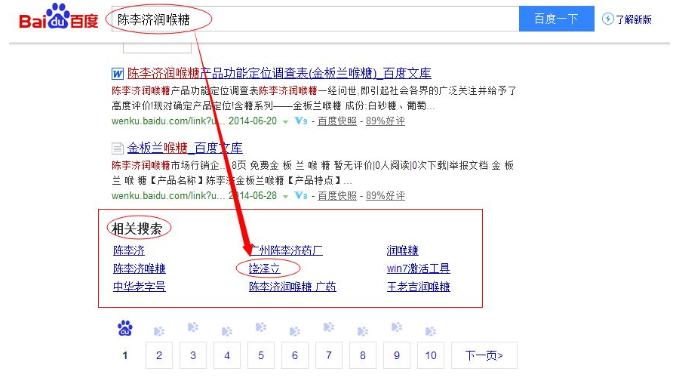Click related search 陈李济喉糖
The height and width of the screenshot is (378, 676).
pyautogui.click(x=139, y=269)
